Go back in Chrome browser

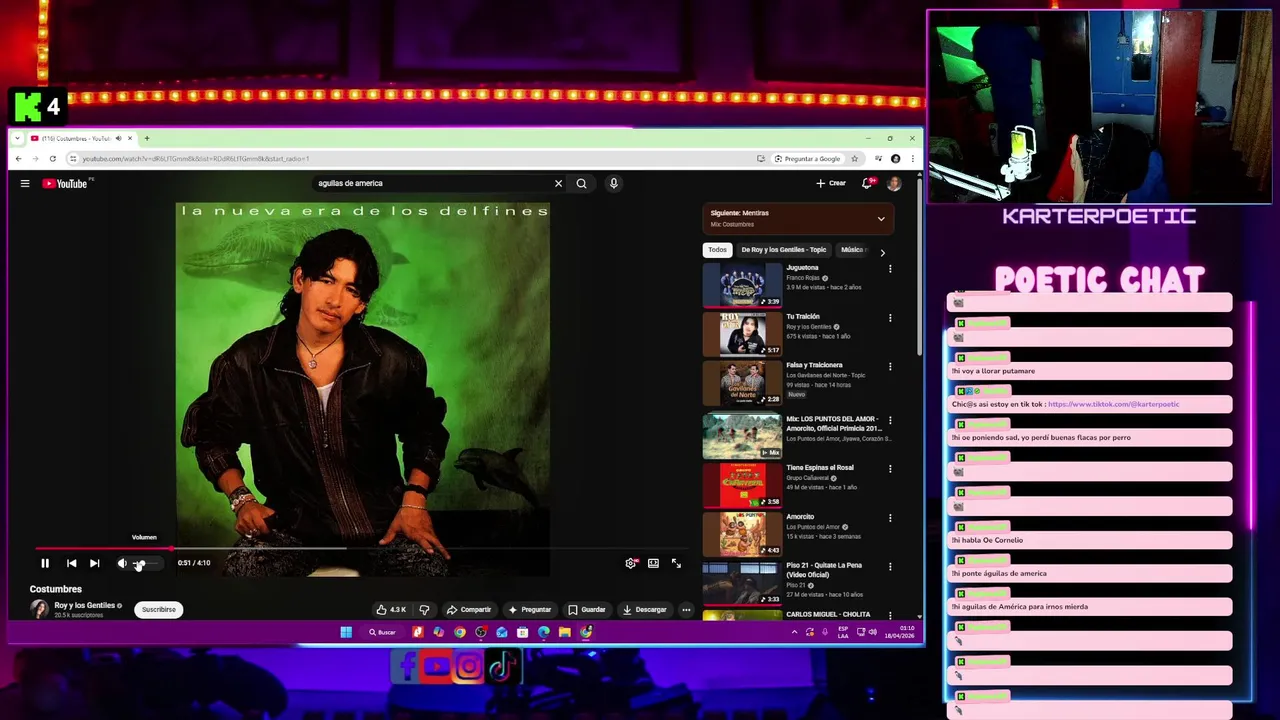18,159
